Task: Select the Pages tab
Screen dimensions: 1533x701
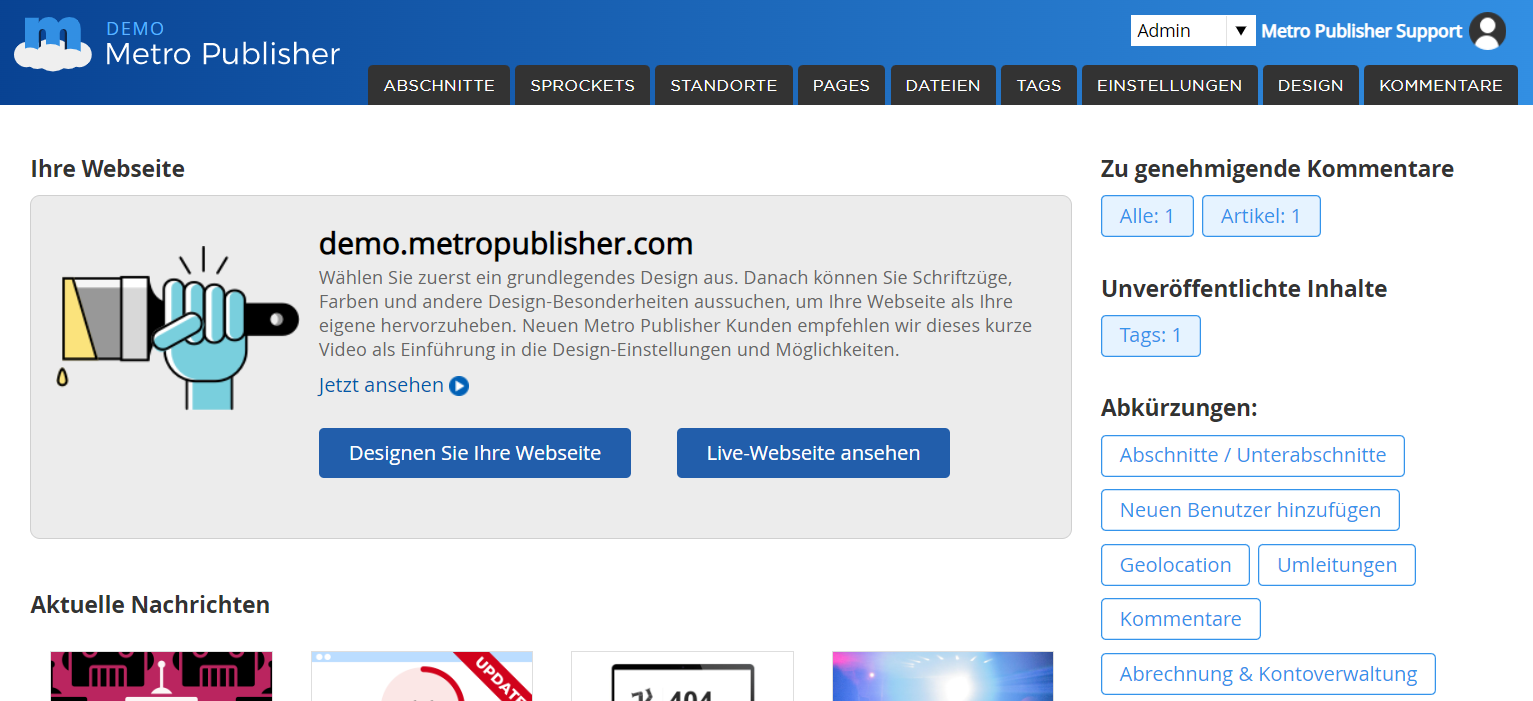Action: [841, 85]
